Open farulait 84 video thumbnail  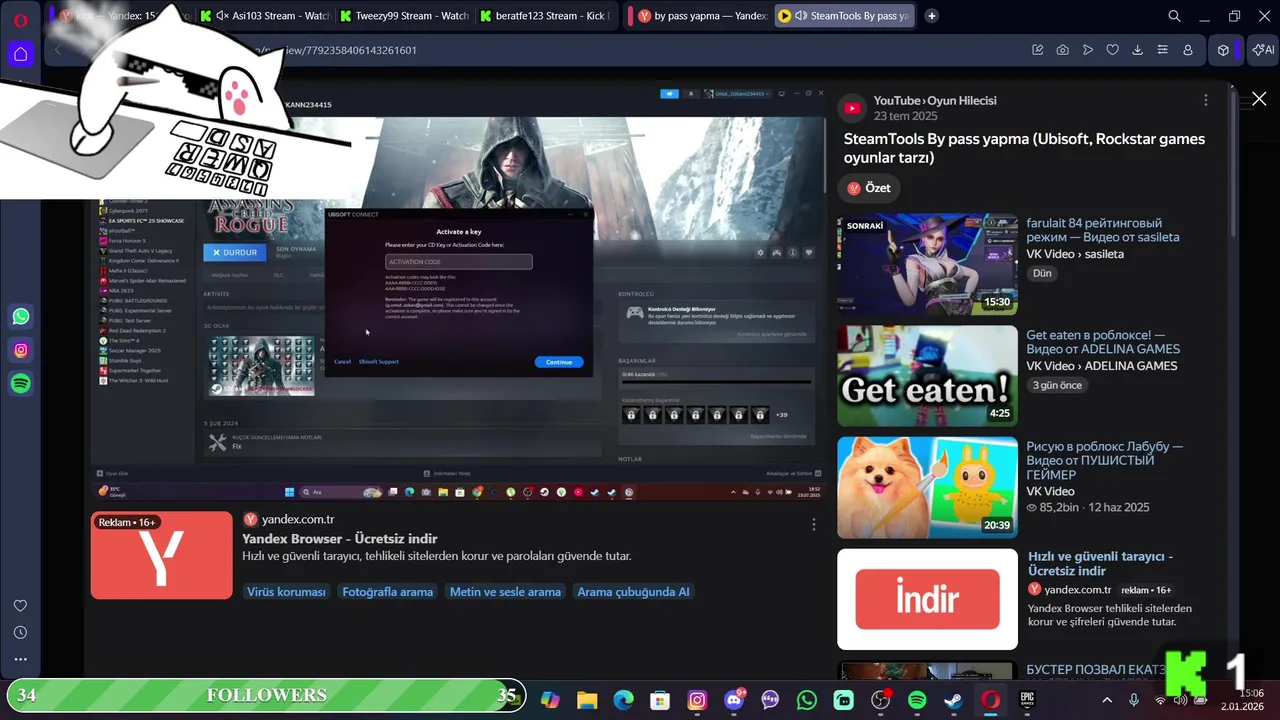pyautogui.click(x=927, y=264)
